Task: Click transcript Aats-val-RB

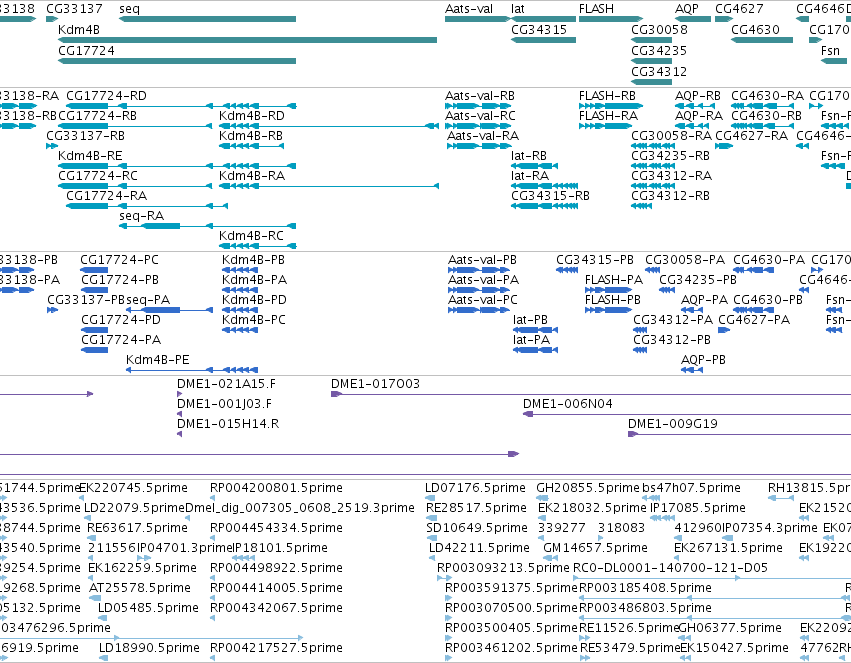Action: [x=477, y=106]
